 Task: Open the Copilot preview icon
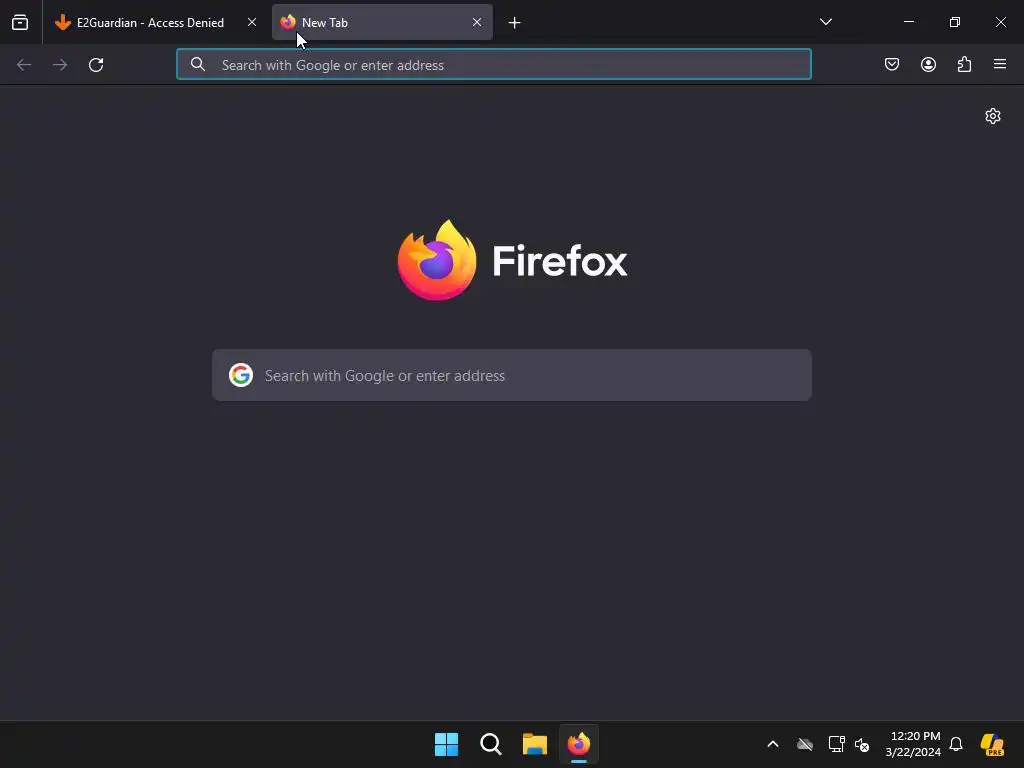click(993, 744)
